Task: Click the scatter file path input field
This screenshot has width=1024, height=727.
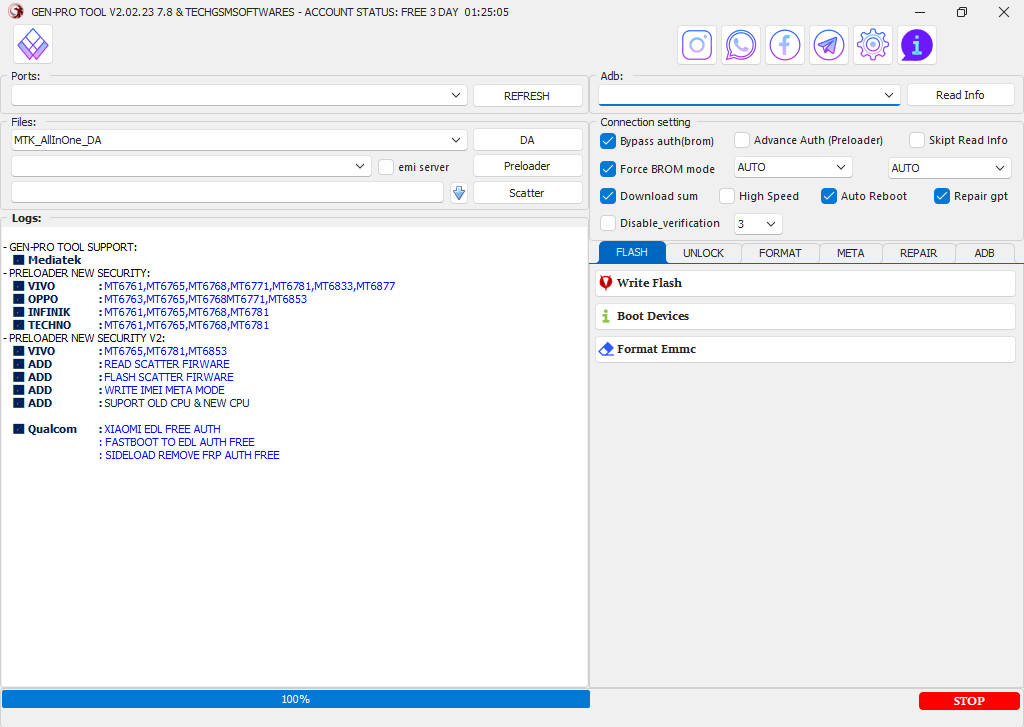Action: [x=227, y=192]
